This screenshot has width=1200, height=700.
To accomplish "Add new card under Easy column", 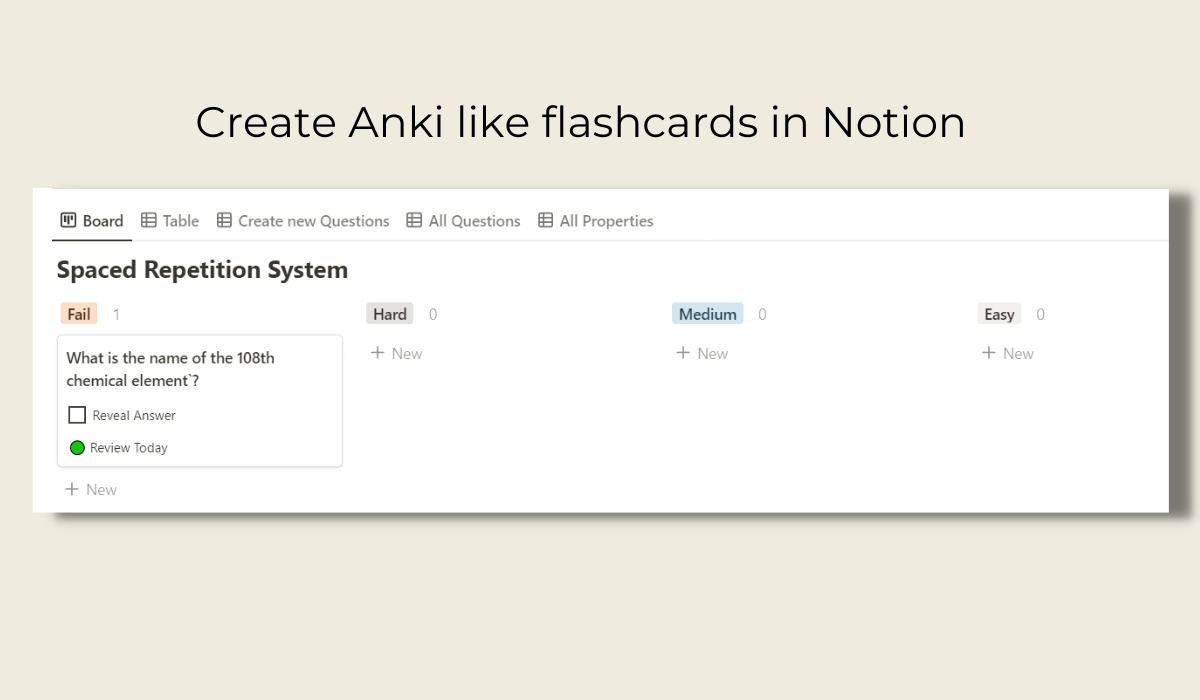I will 1008,353.
